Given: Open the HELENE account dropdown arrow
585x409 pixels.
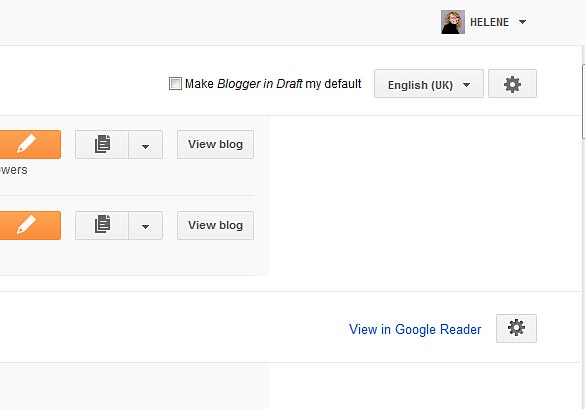Looking at the screenshot, I should pyautogui.click(x=522, y=22).
